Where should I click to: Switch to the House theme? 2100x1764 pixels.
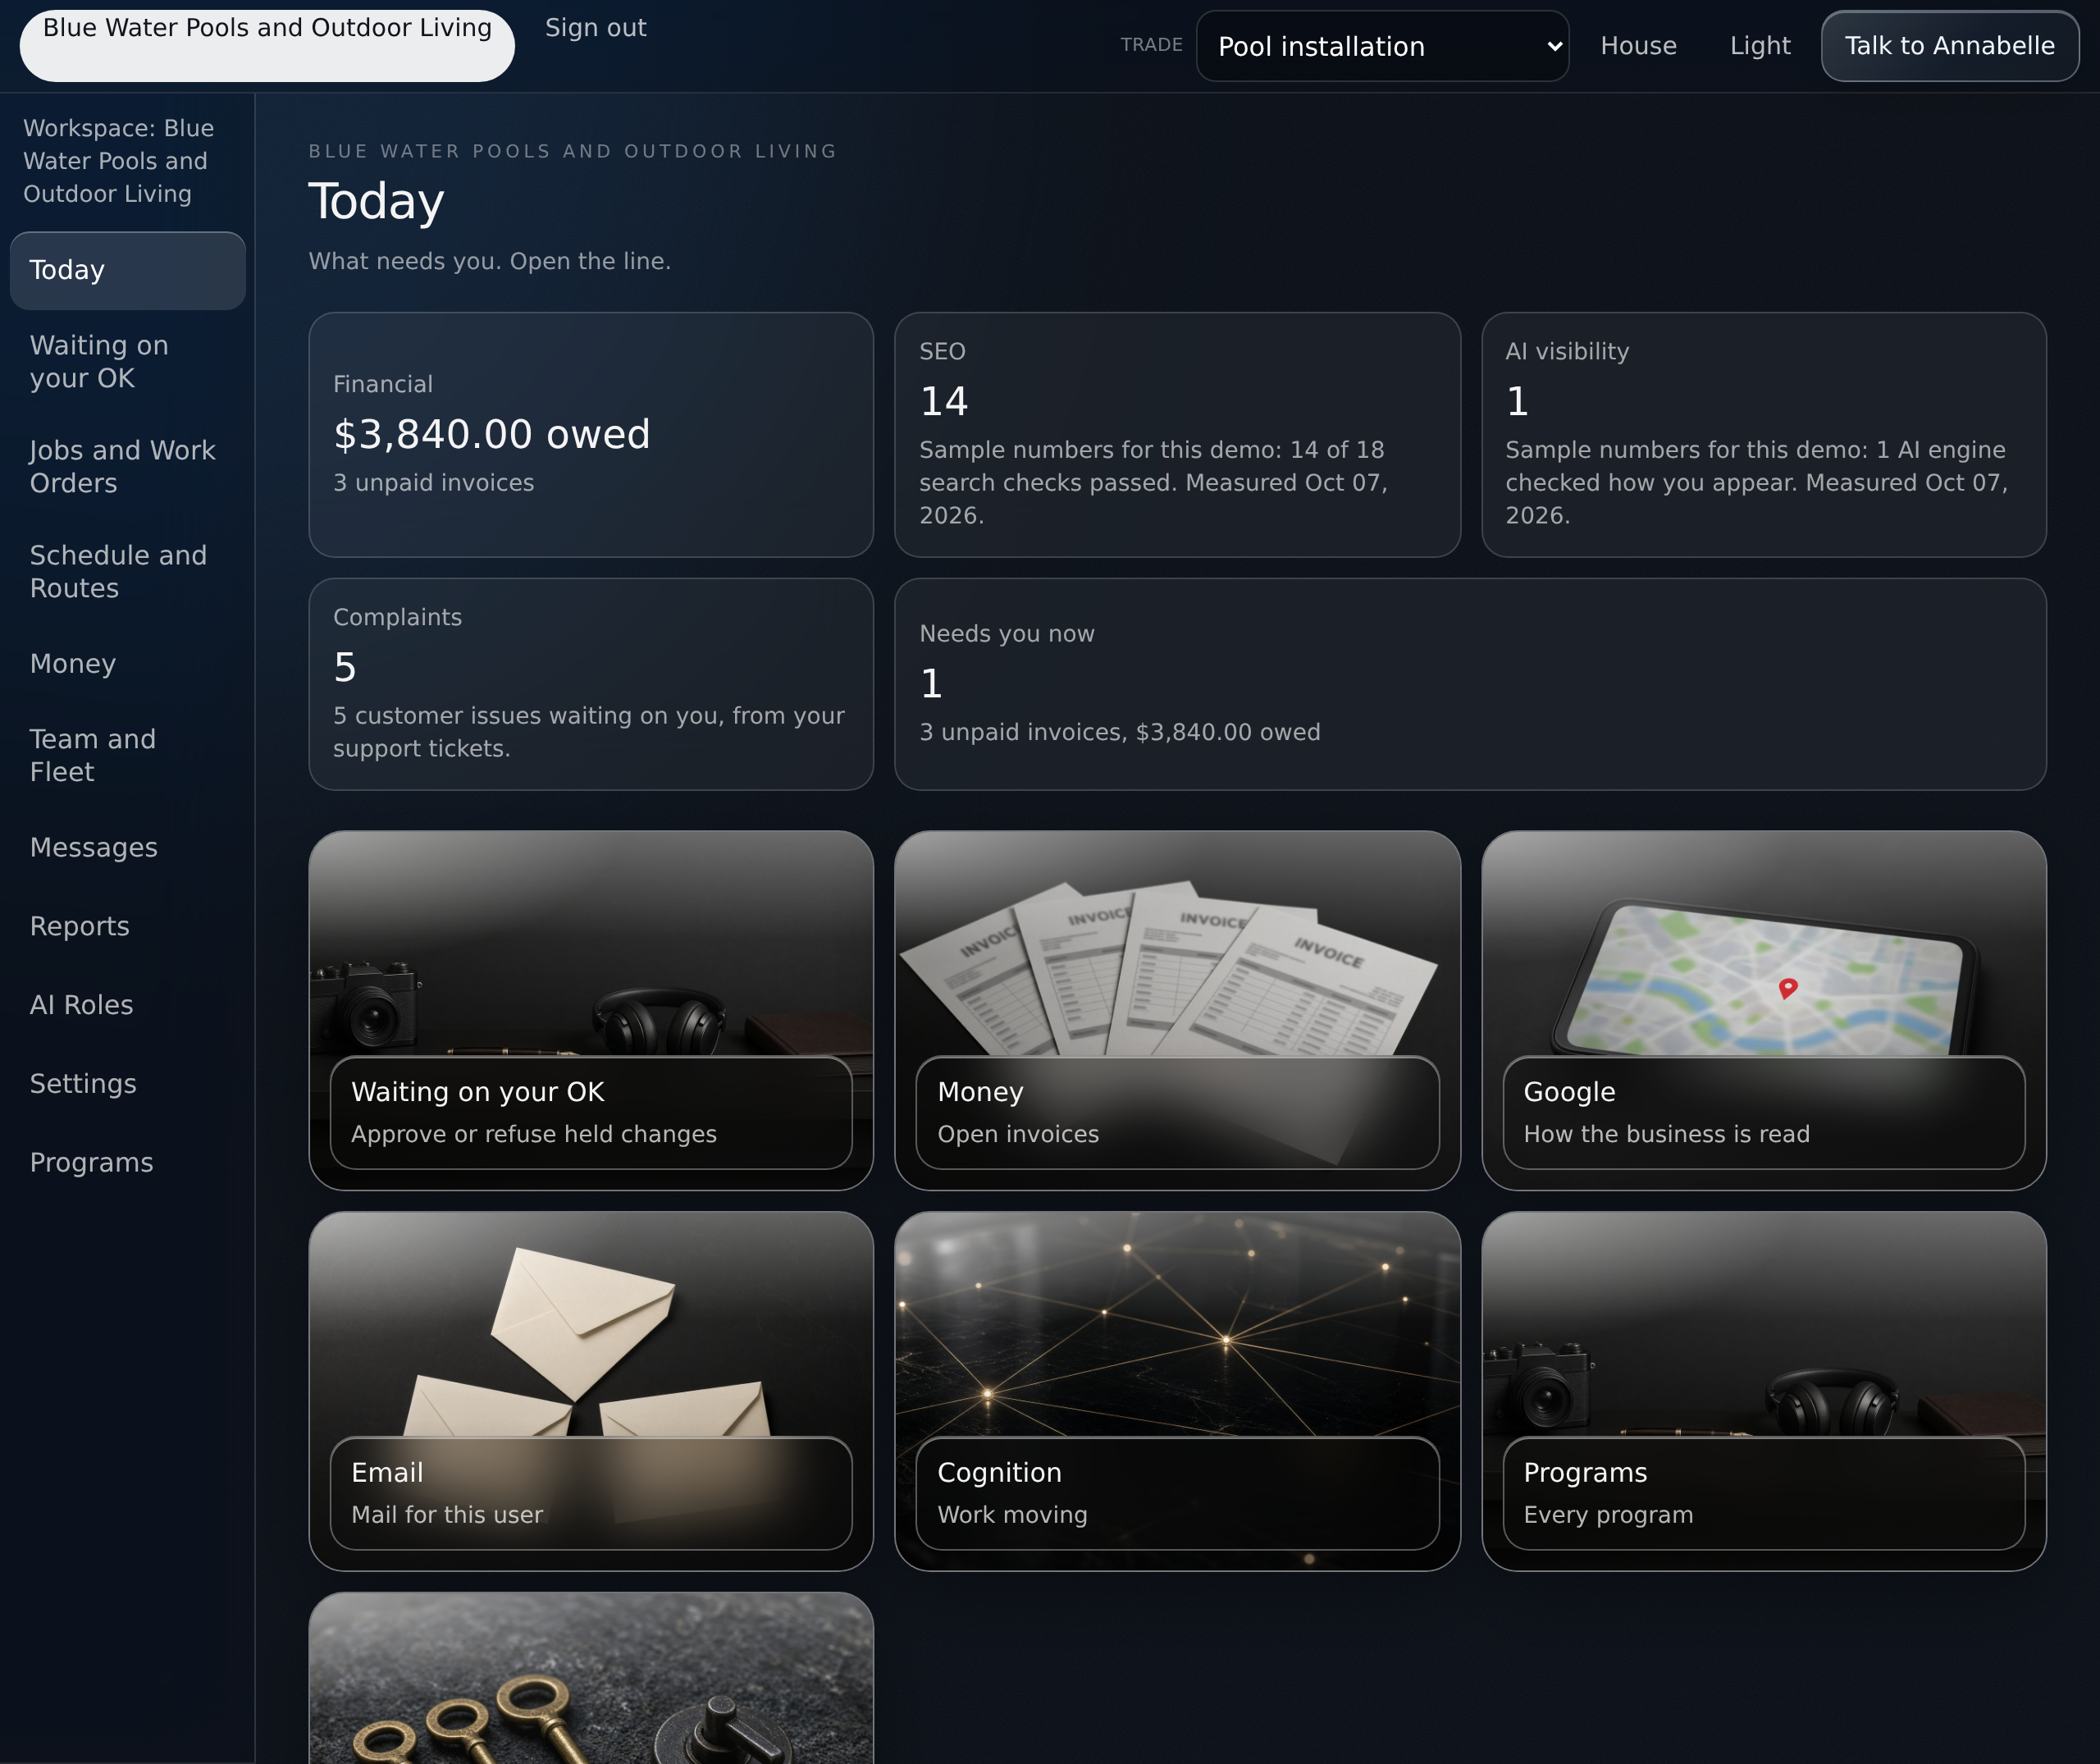coord(1638,46)
